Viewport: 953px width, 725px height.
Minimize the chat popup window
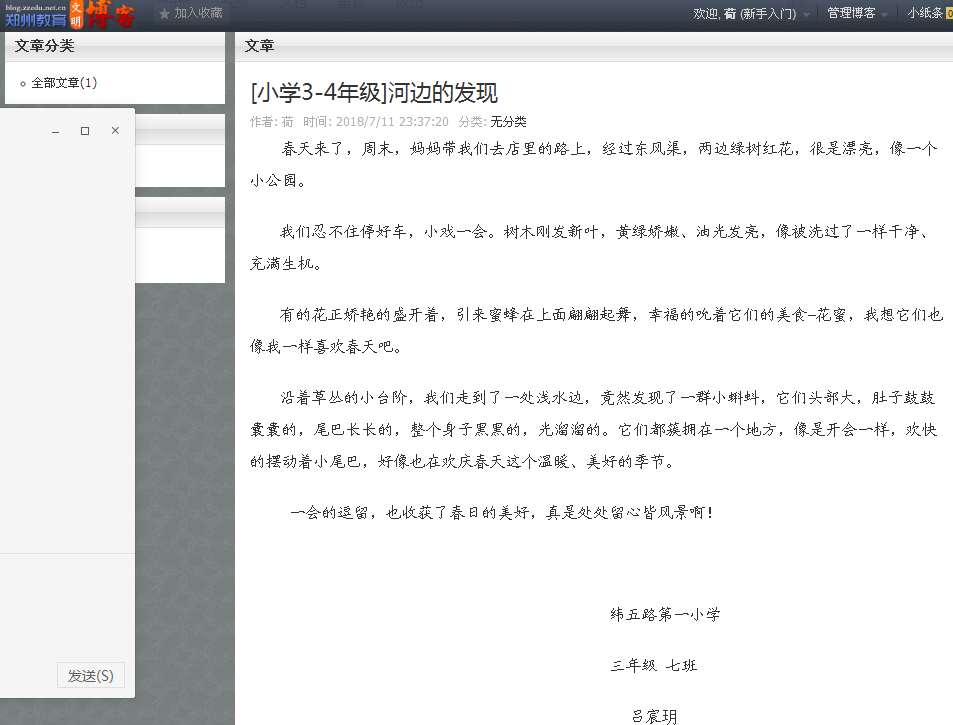click(x=56, y=131)
